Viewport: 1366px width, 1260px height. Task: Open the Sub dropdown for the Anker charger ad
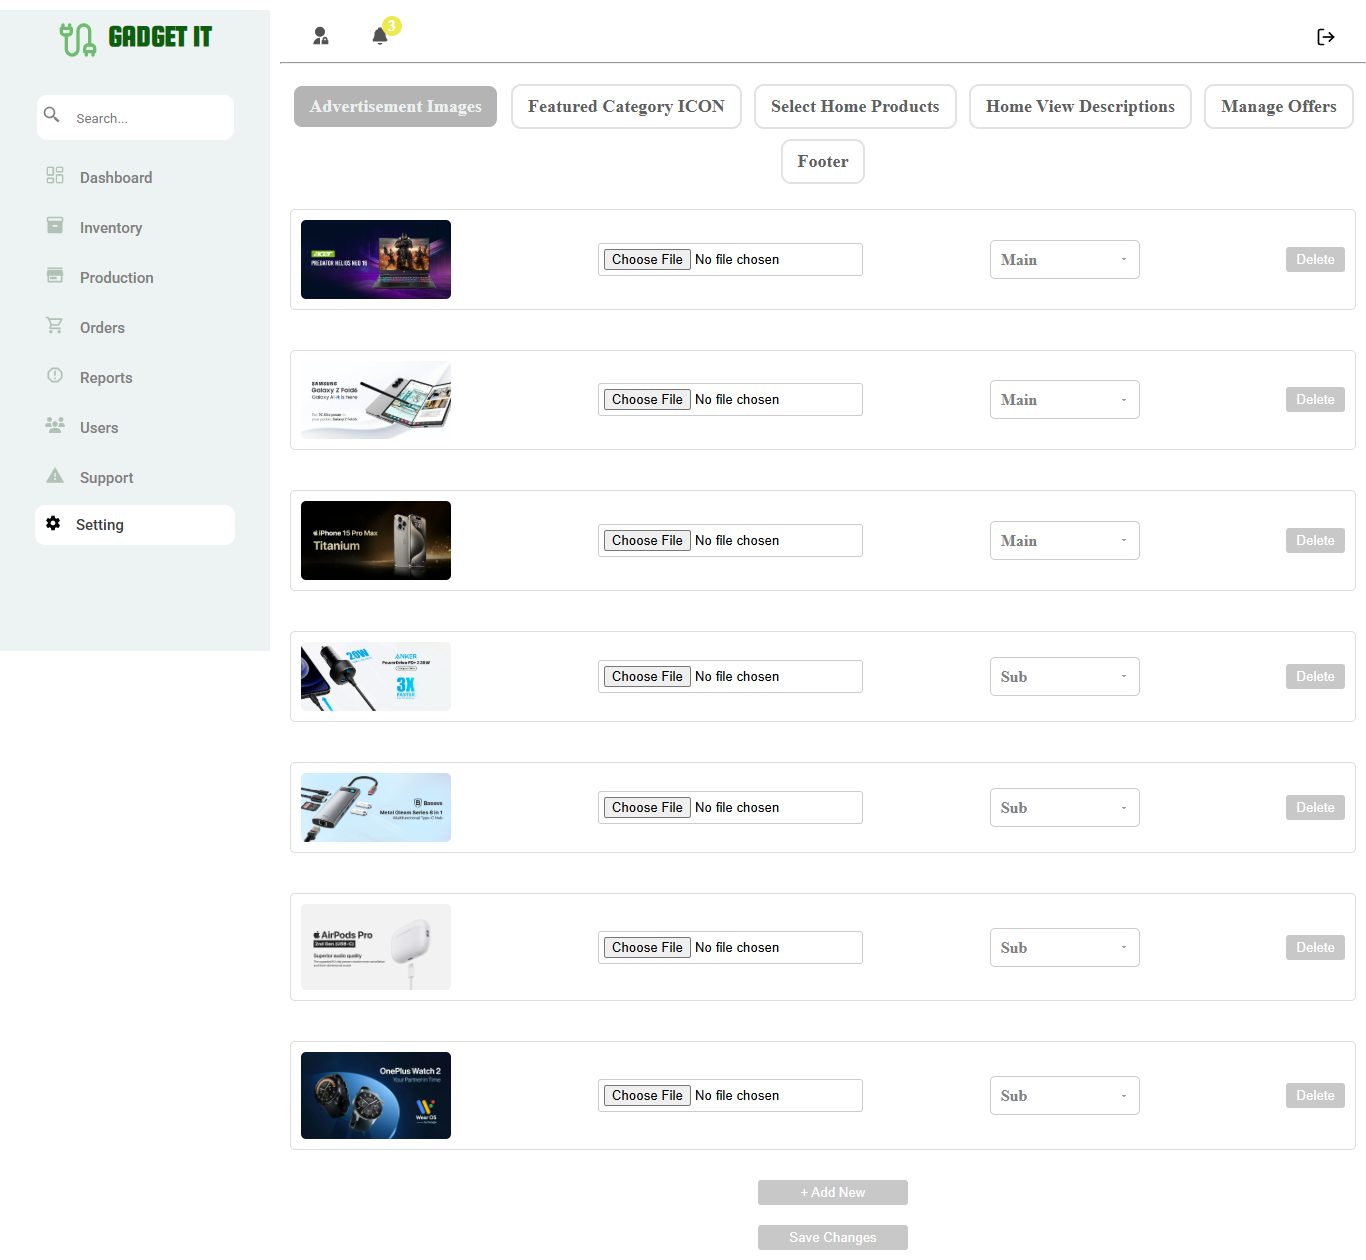click(1064, 676)
